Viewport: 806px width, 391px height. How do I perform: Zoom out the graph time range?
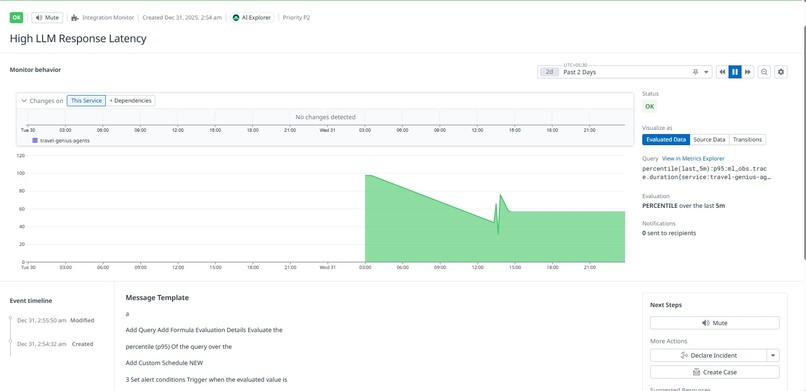click(x=764, y=72)
